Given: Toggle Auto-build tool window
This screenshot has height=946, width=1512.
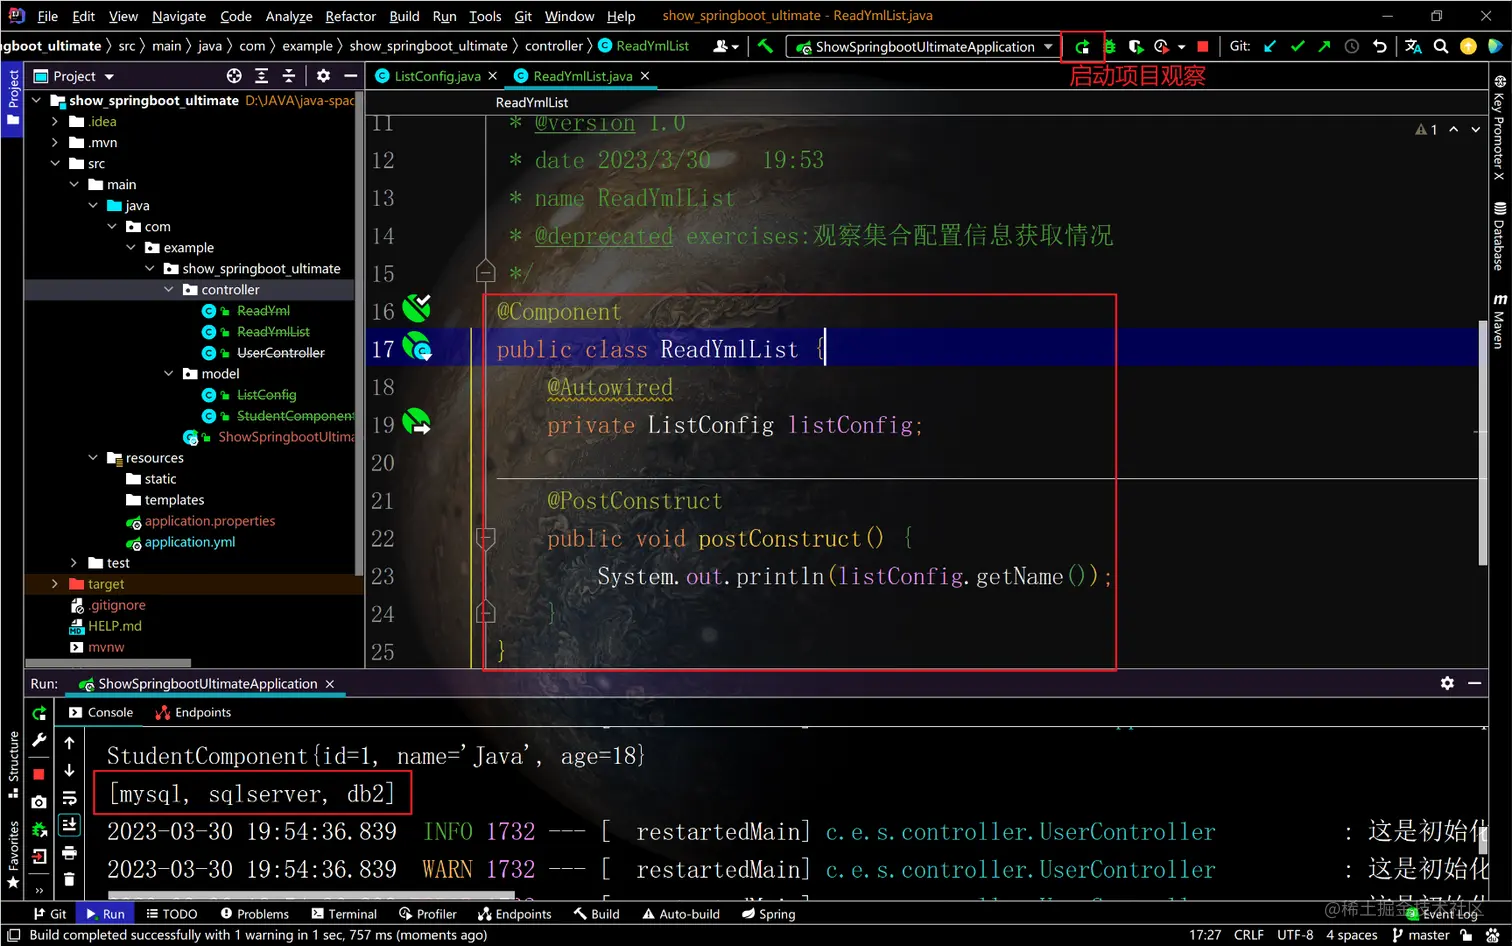Looking at the screenshot, I should [681, 914].
